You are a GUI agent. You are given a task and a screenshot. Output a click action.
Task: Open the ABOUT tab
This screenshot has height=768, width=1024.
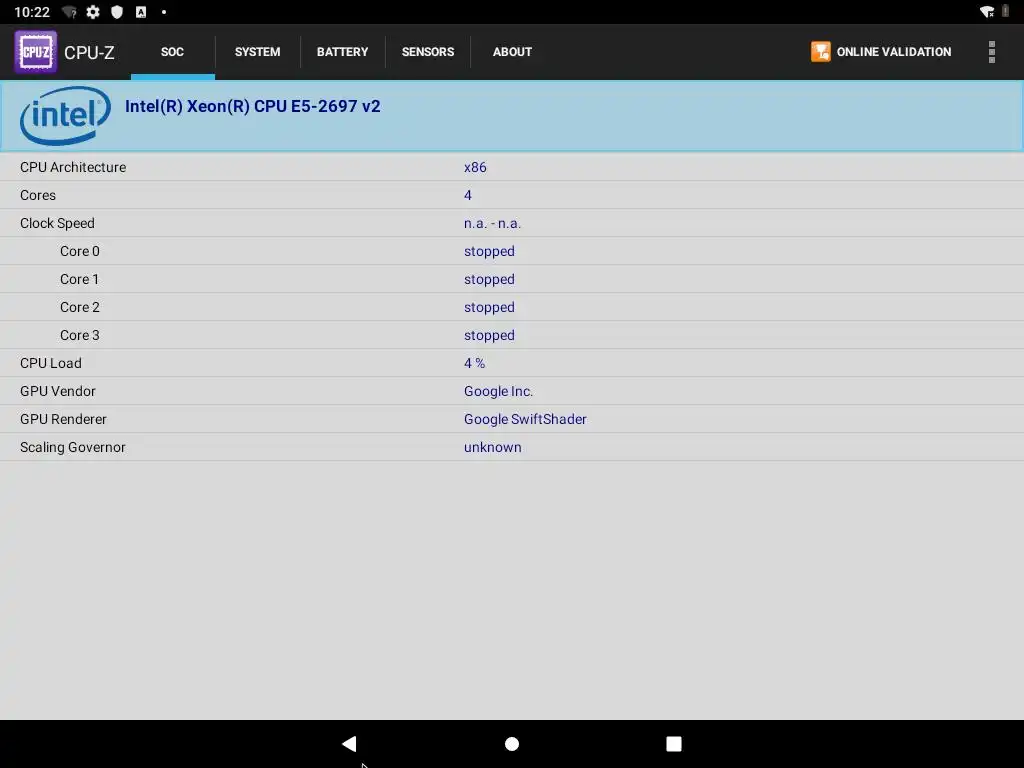(512, 52)
